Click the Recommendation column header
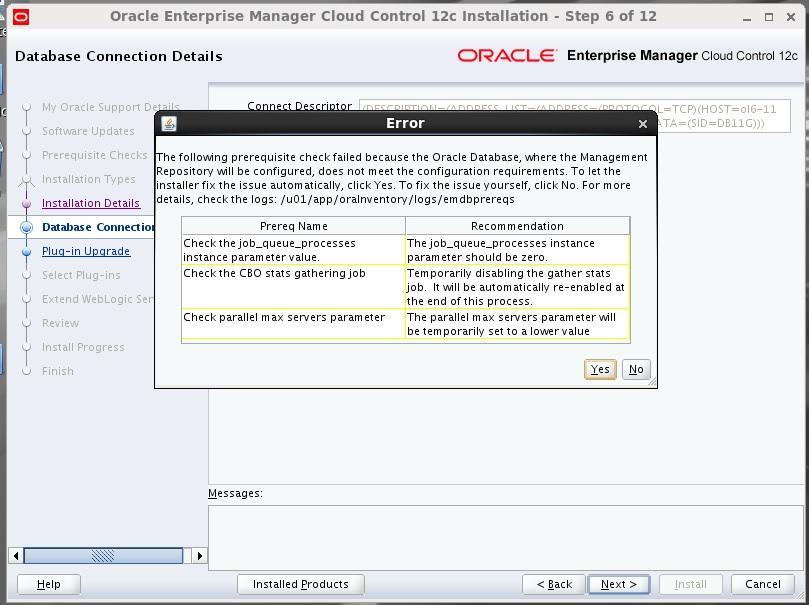809x605 pixels. click(517, 226)
